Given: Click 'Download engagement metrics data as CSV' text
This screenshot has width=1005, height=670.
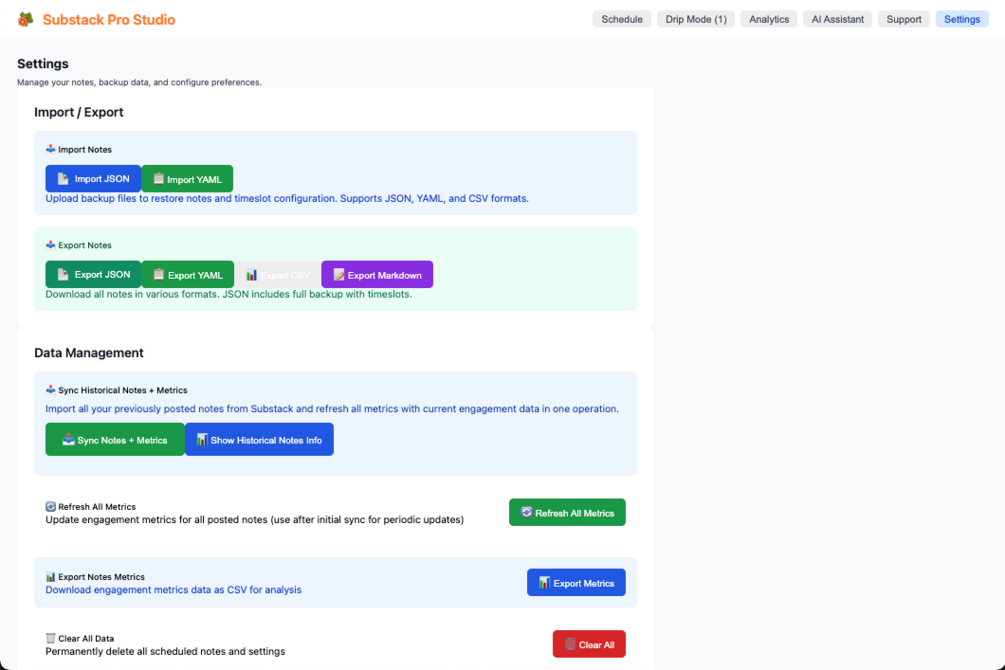Looking at the screenshot, I should 173,590.
